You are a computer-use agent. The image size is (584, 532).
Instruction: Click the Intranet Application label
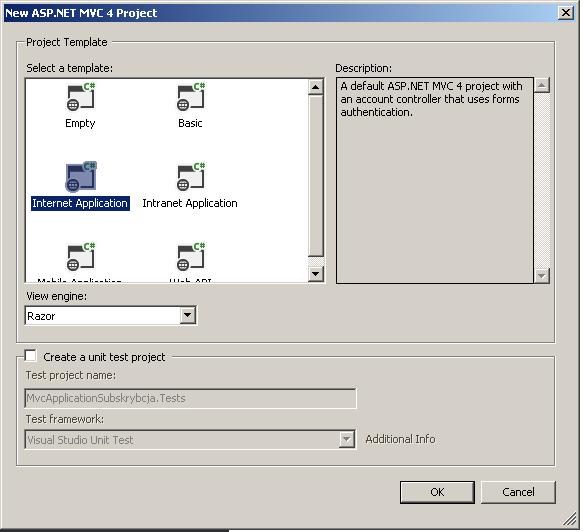(x=190, y=203)
